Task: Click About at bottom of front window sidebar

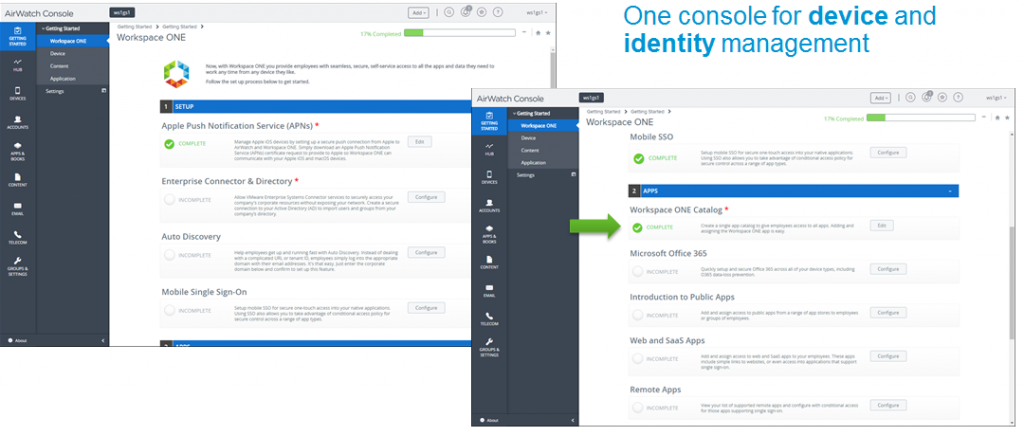Action: point(489,420)
